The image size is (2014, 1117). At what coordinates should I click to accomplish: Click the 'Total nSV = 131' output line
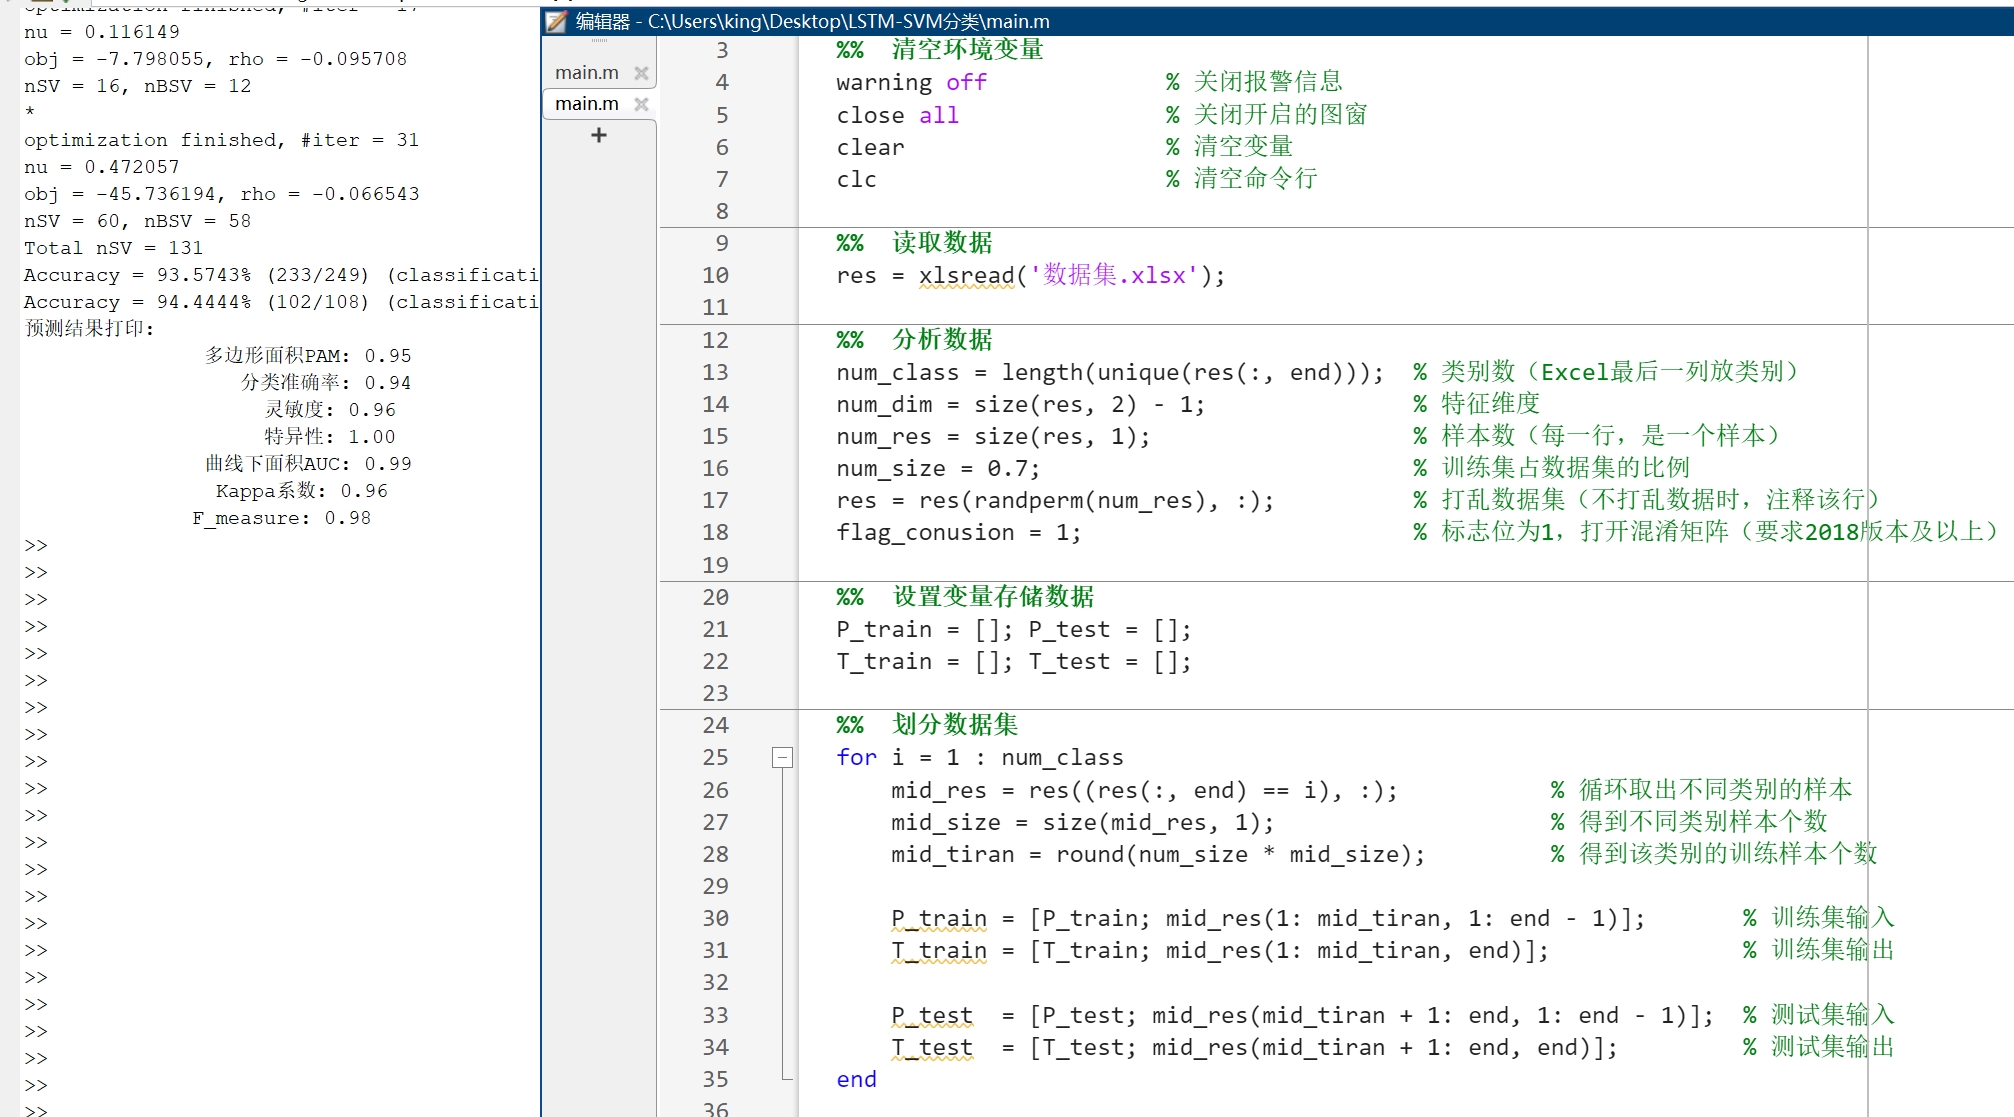coord(113,248)
